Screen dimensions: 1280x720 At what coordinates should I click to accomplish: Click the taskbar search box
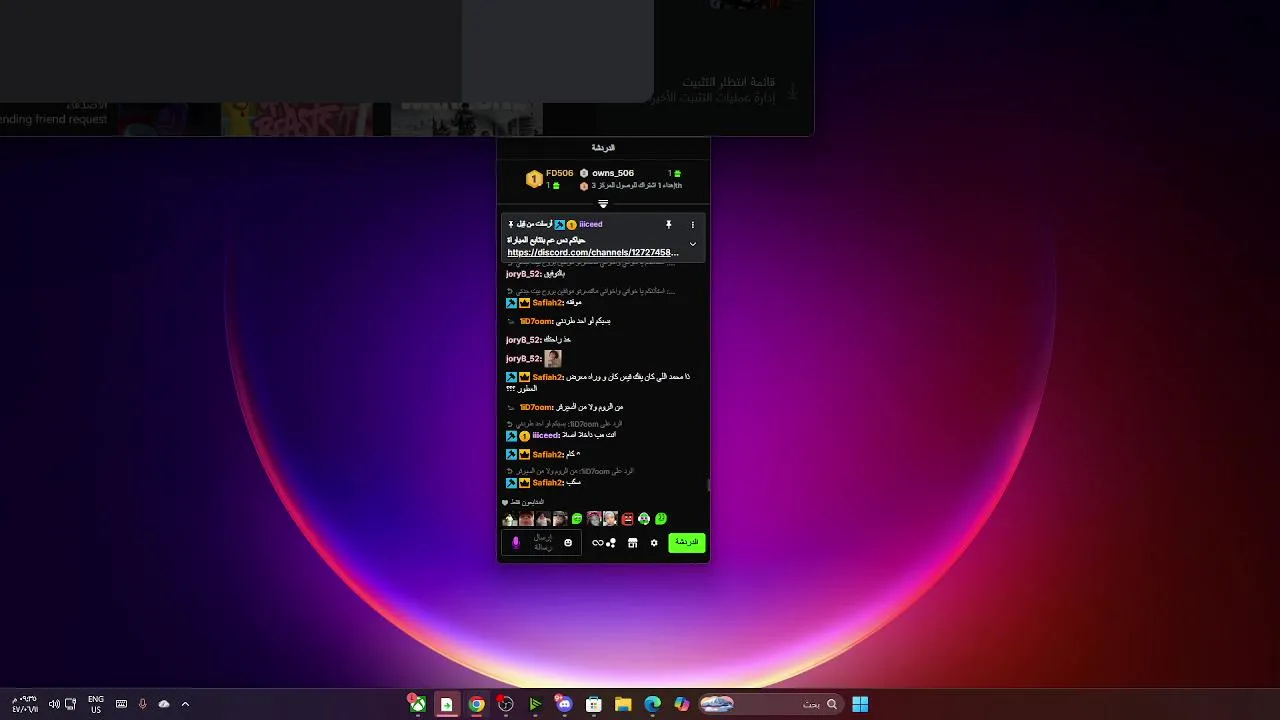pyautogui.click(x=769, y=704)
